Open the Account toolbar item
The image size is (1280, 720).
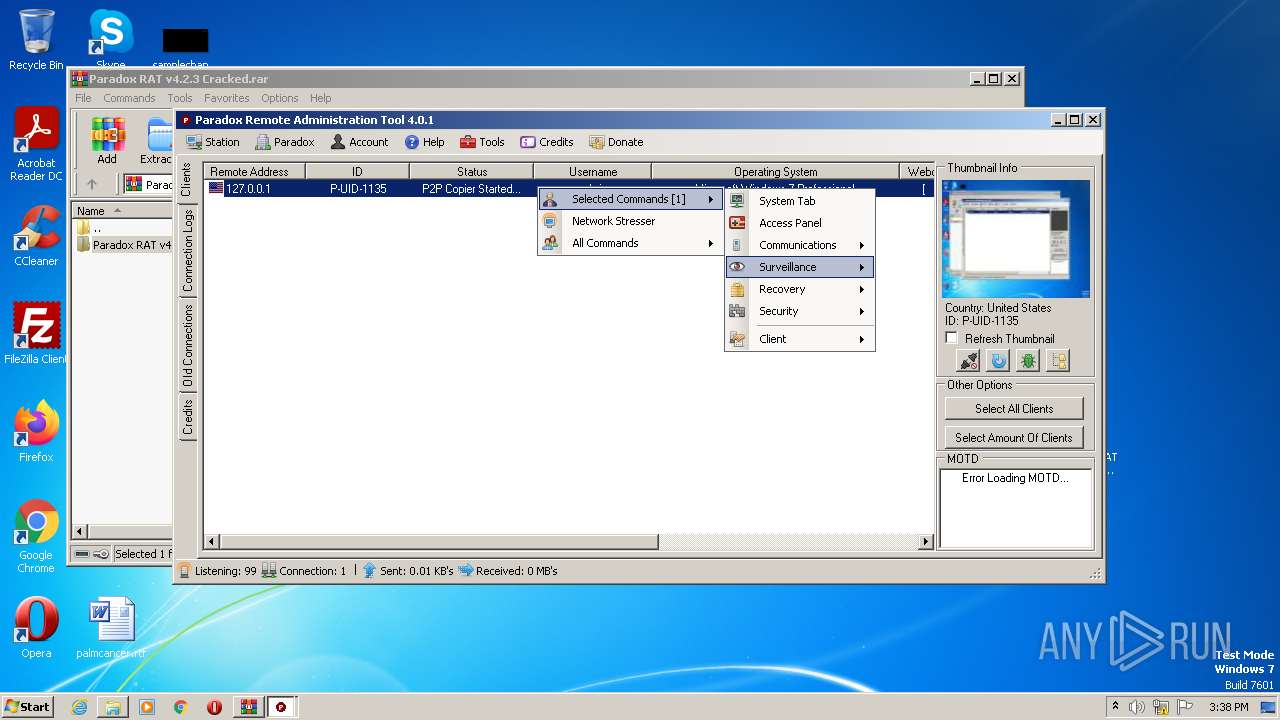[x=359, y=142]
